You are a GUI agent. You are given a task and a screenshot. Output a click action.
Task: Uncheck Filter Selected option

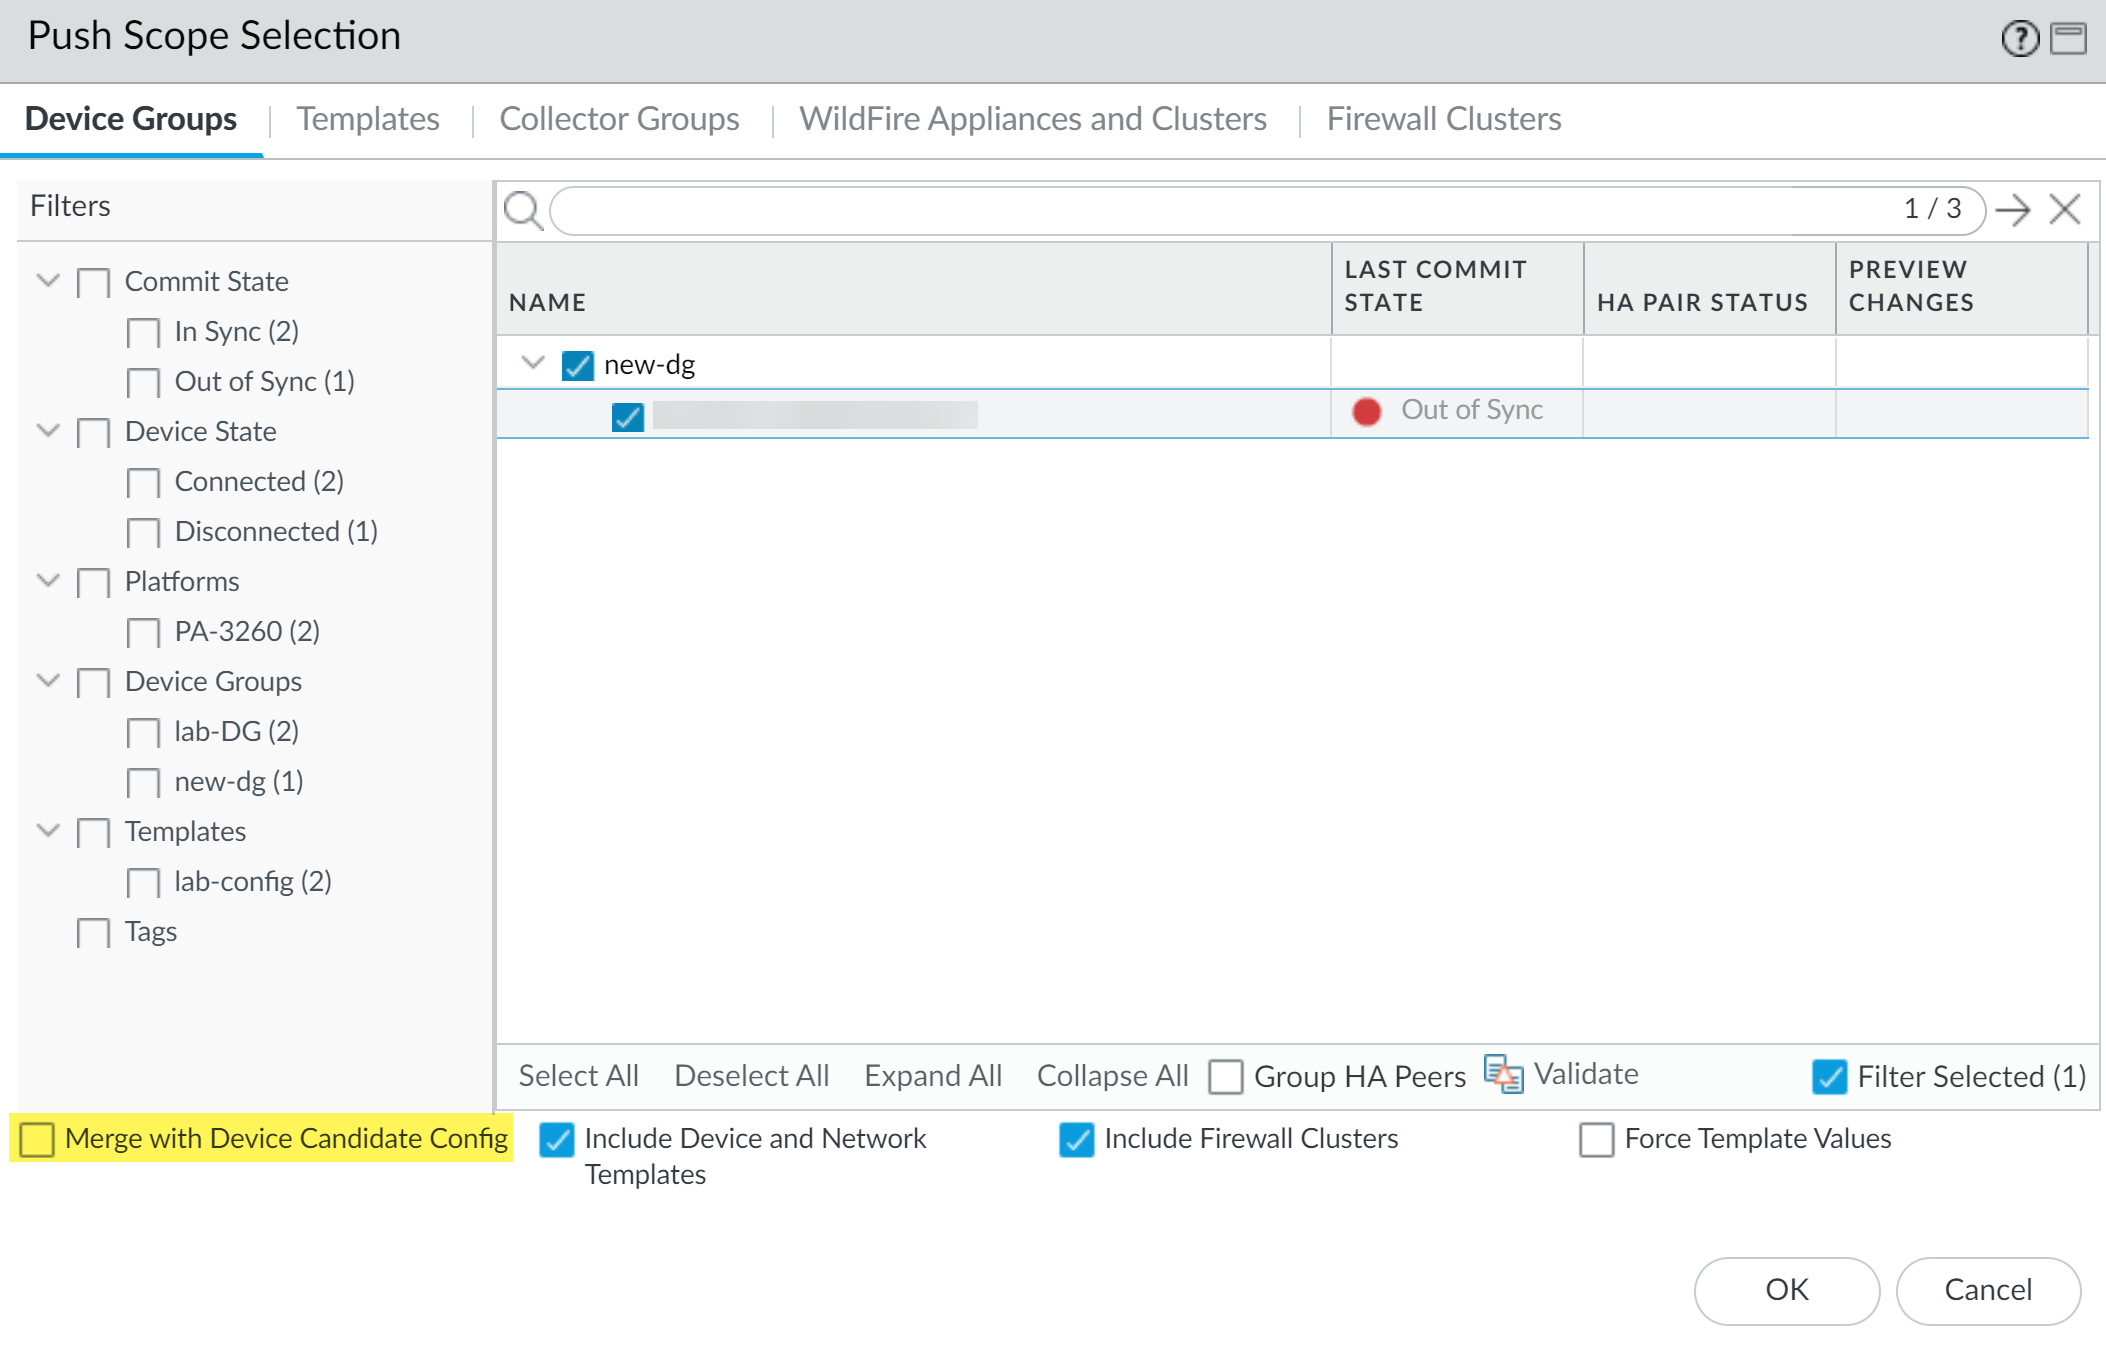coord(1829,1076)
